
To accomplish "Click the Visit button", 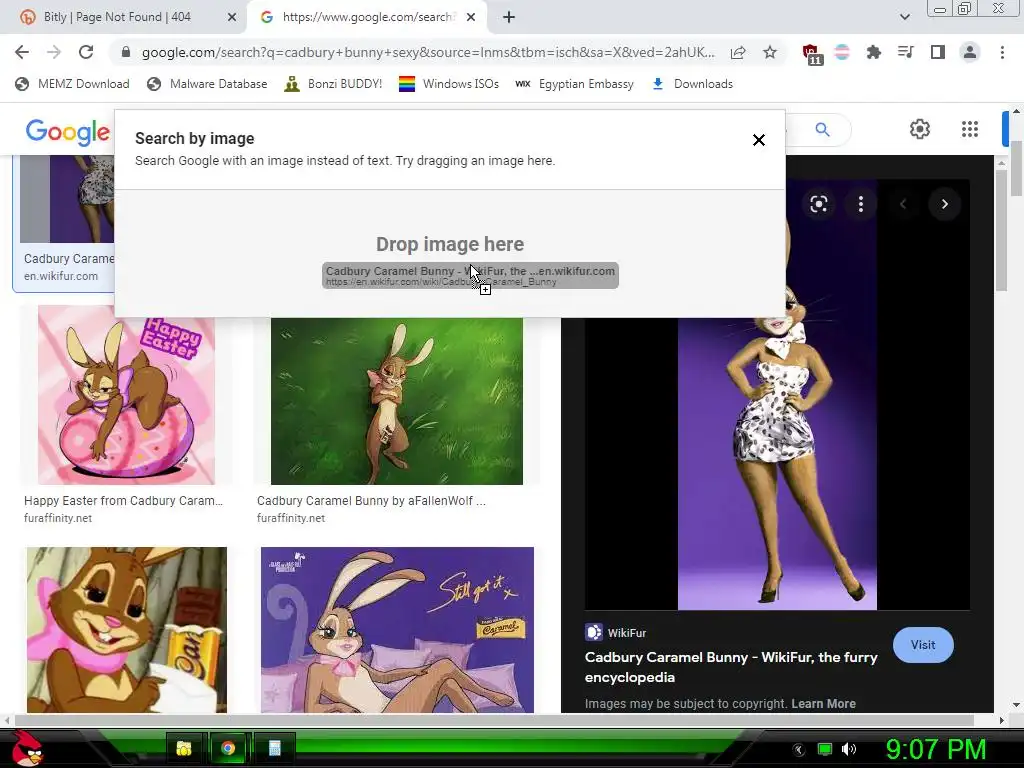I will (923, 645).
